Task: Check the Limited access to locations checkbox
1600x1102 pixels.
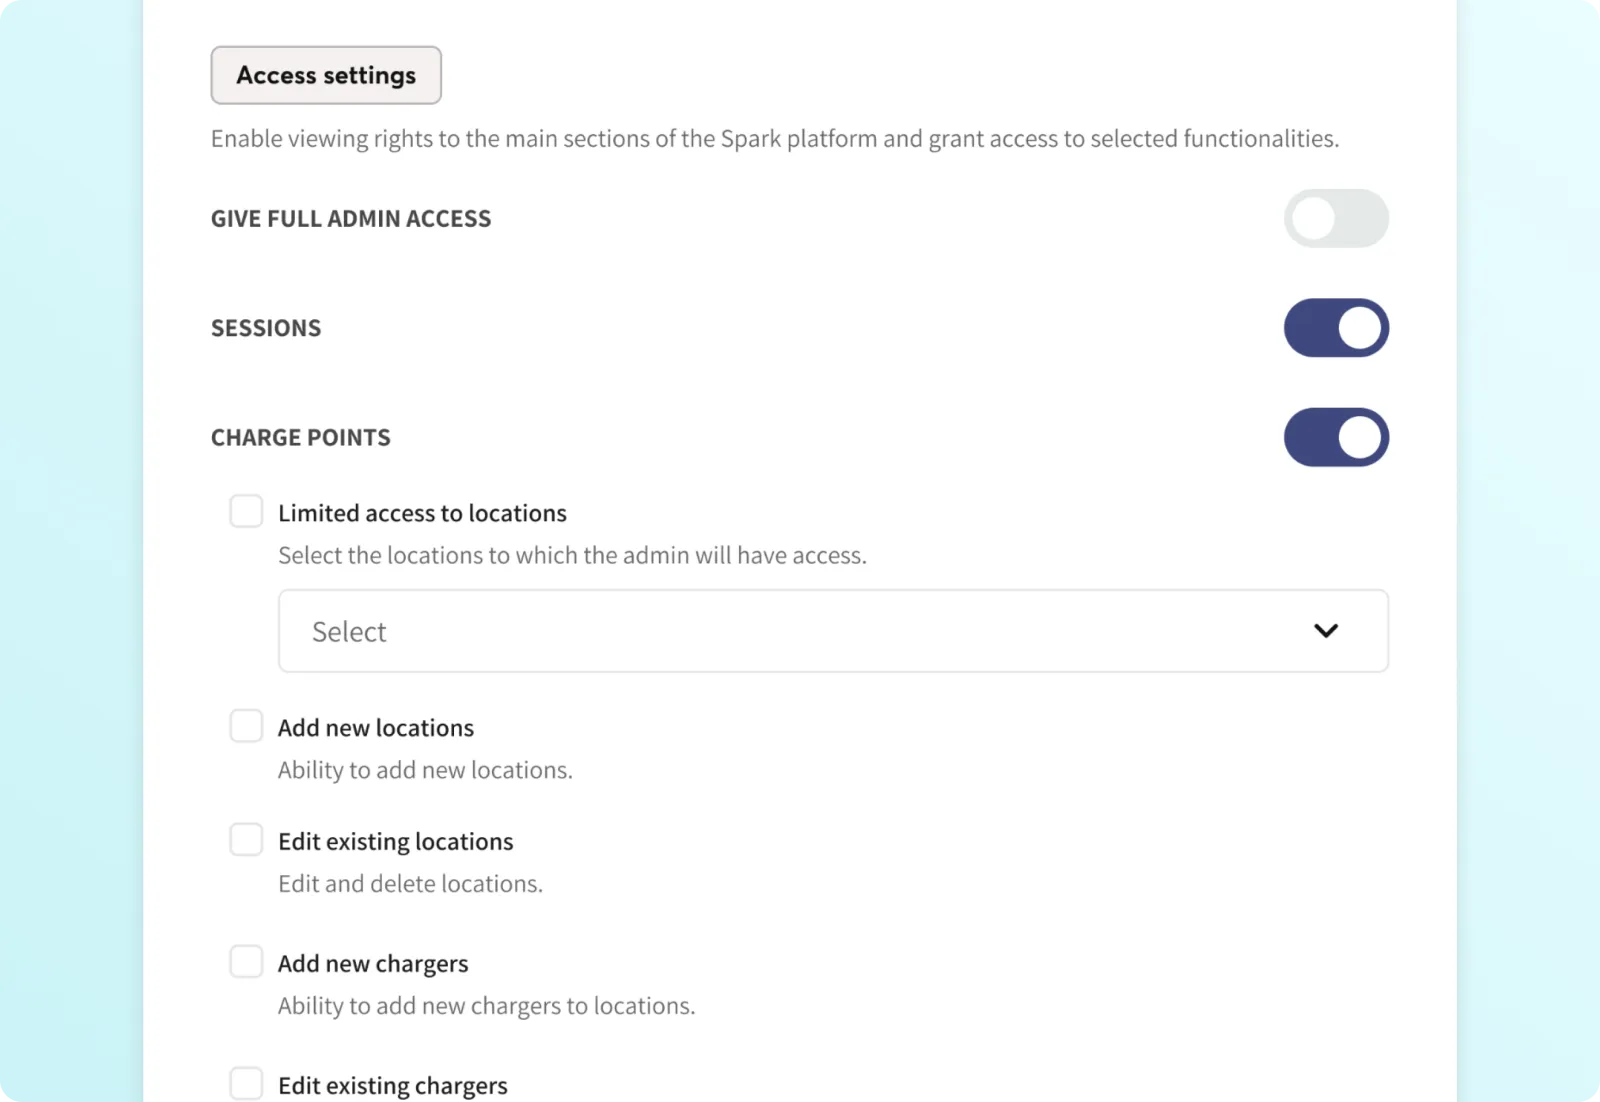Action: [x=246, y=511]
